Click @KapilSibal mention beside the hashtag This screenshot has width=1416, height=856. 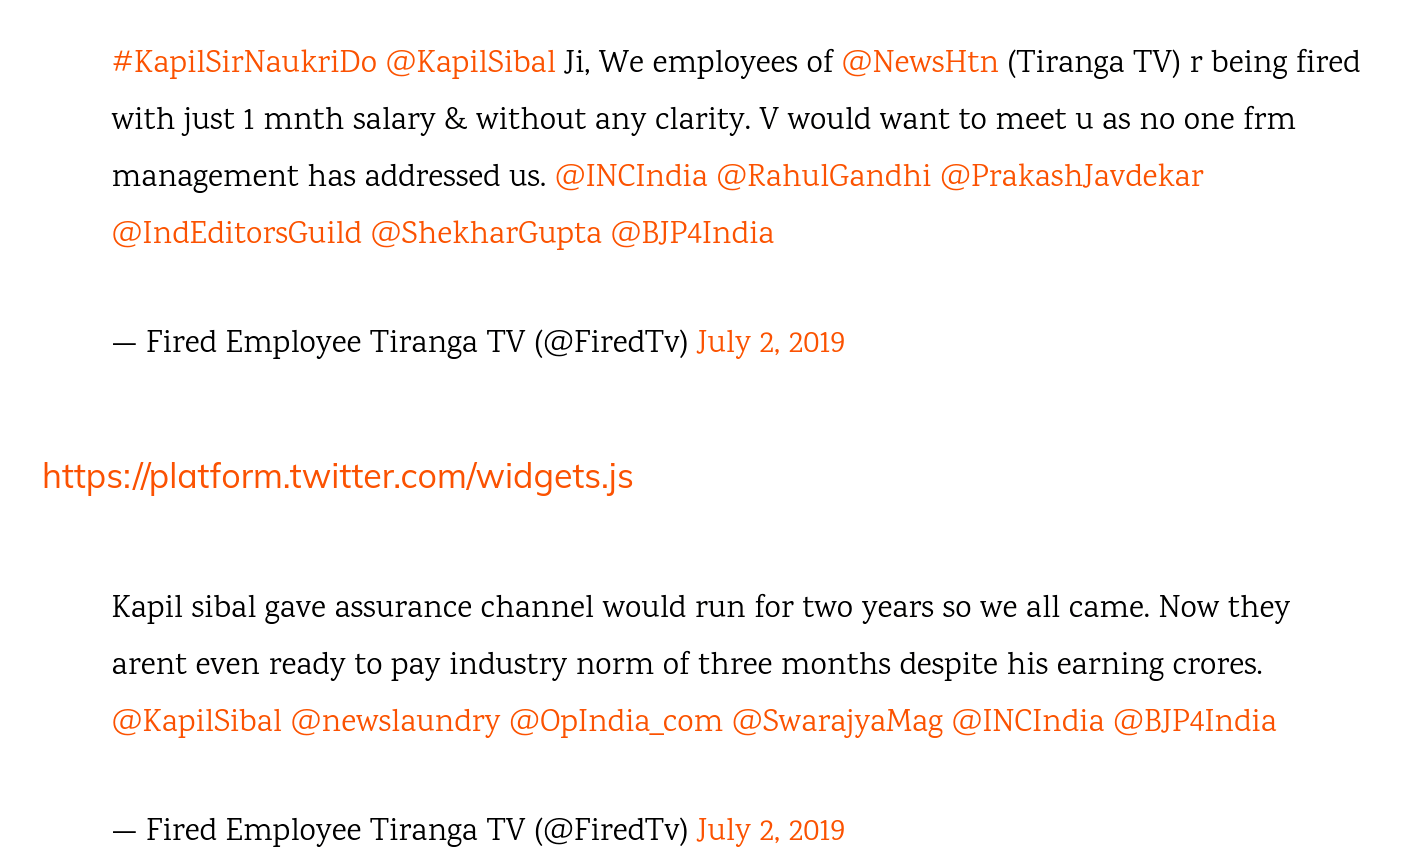pos(470,63)
